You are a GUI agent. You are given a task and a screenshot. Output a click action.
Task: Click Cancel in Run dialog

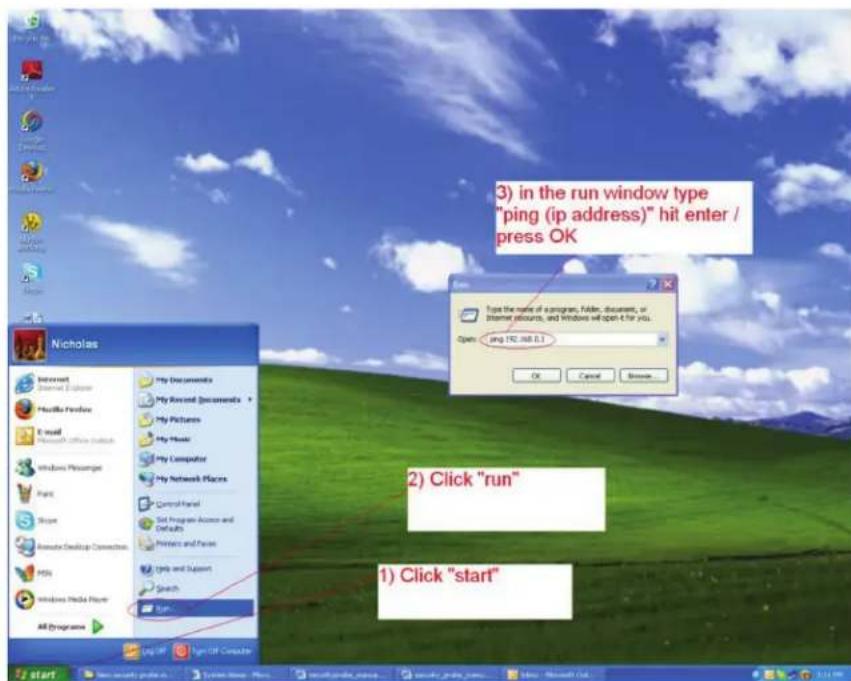pyautogui.click(x=590, y=375)
